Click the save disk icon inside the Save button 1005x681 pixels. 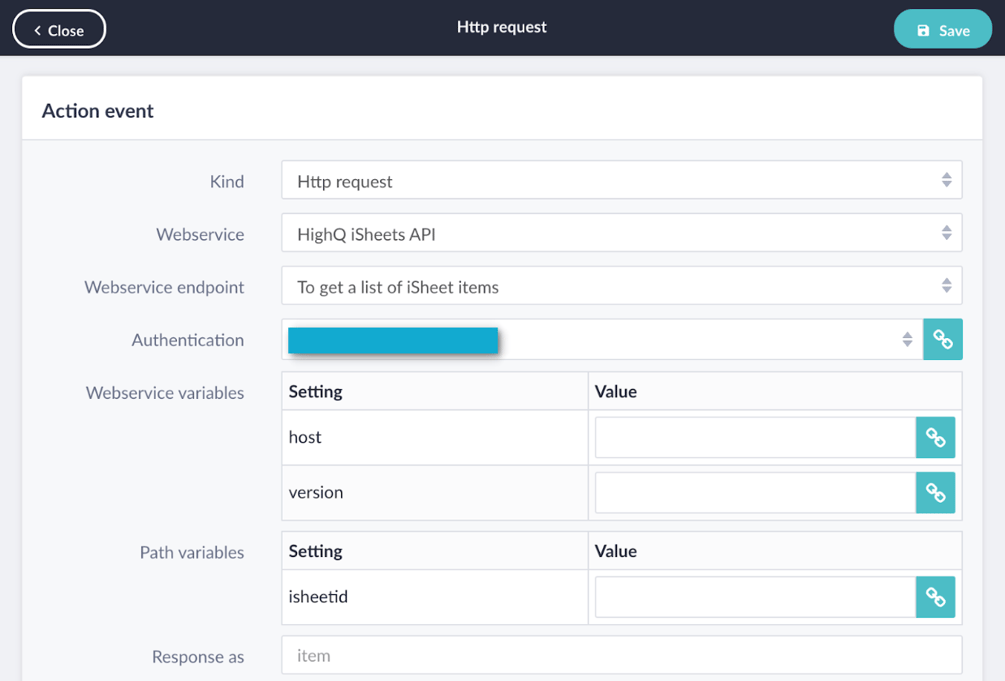pyautogui.click(x=924, y=29)
